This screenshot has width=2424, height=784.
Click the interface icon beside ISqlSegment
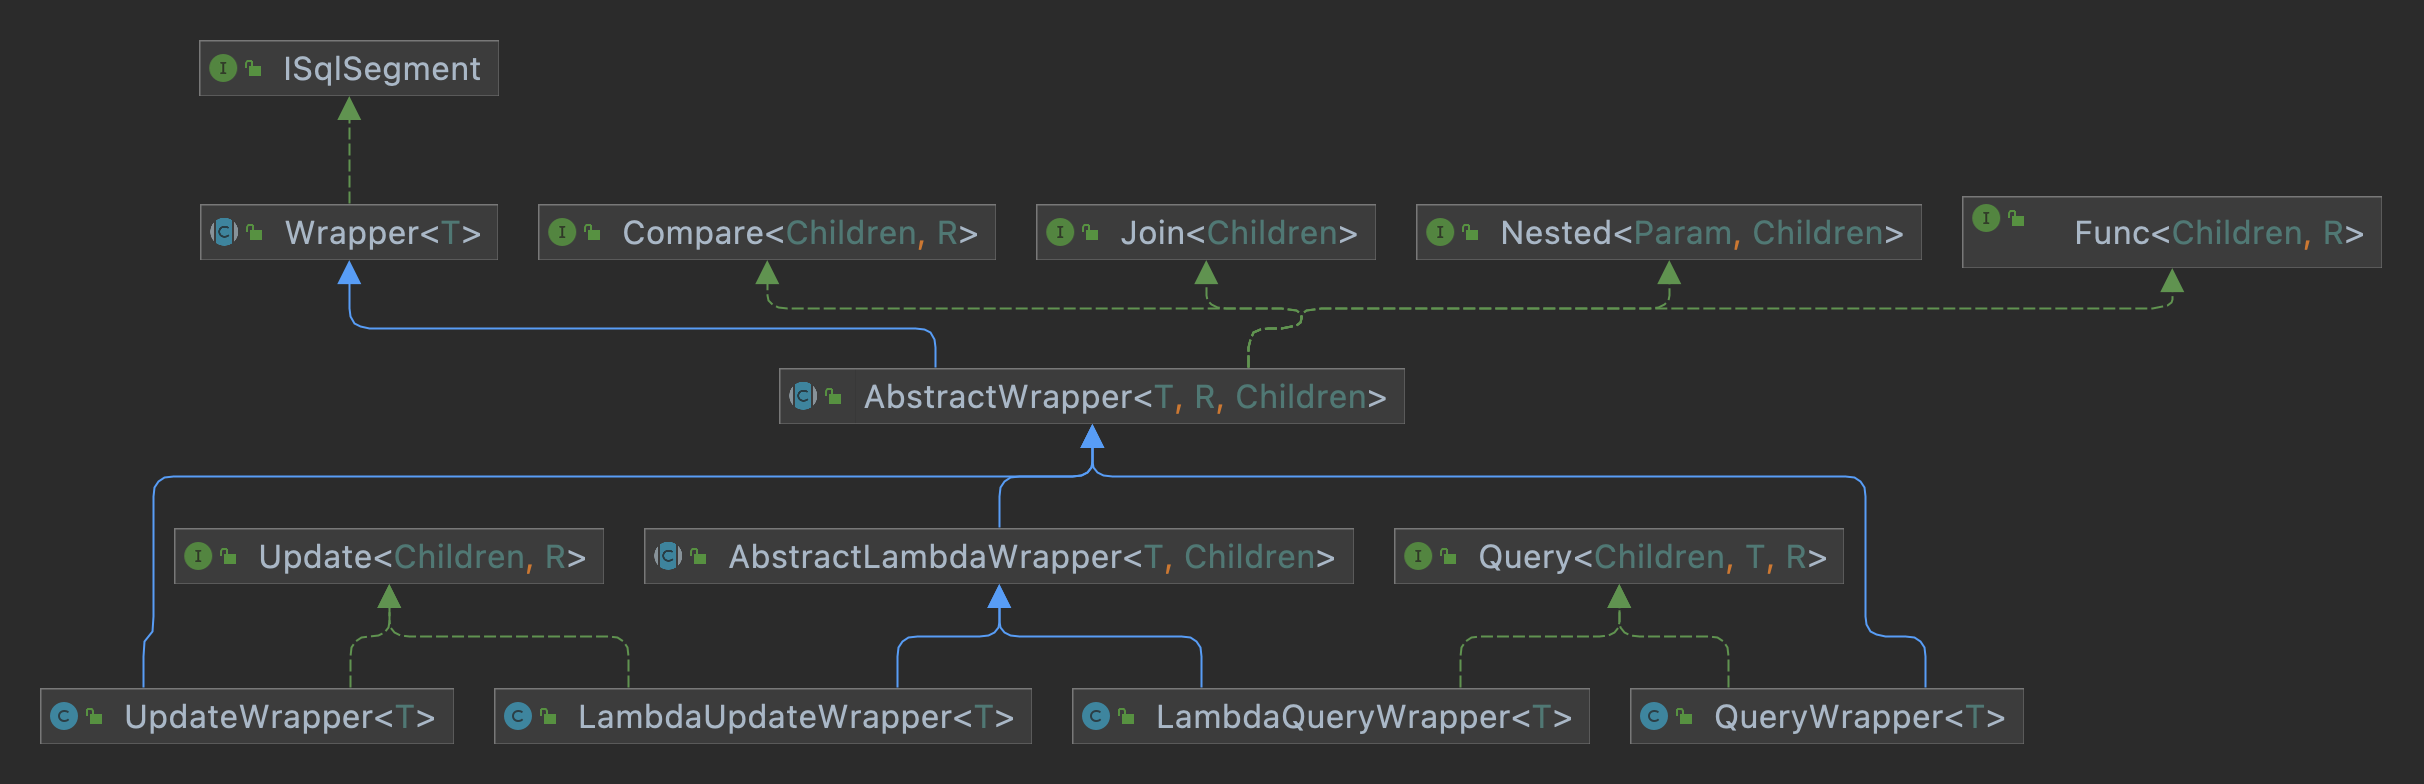point(222,68)
